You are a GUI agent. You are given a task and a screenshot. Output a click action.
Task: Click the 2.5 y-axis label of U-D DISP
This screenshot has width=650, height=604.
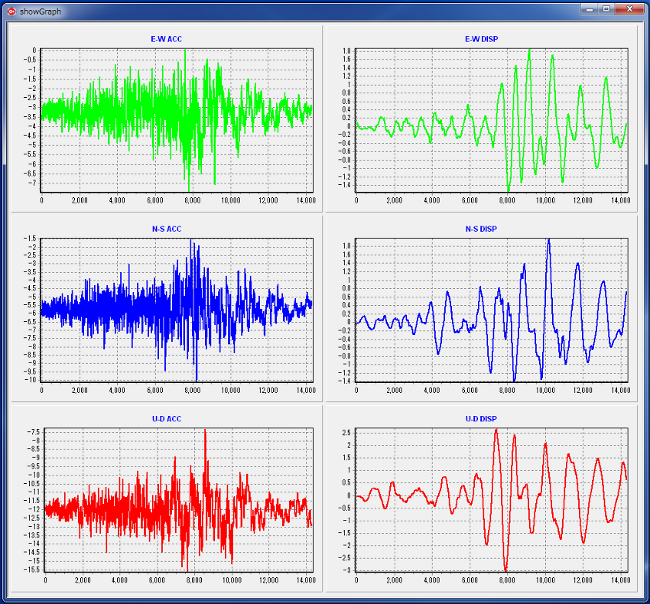(347, 433)
